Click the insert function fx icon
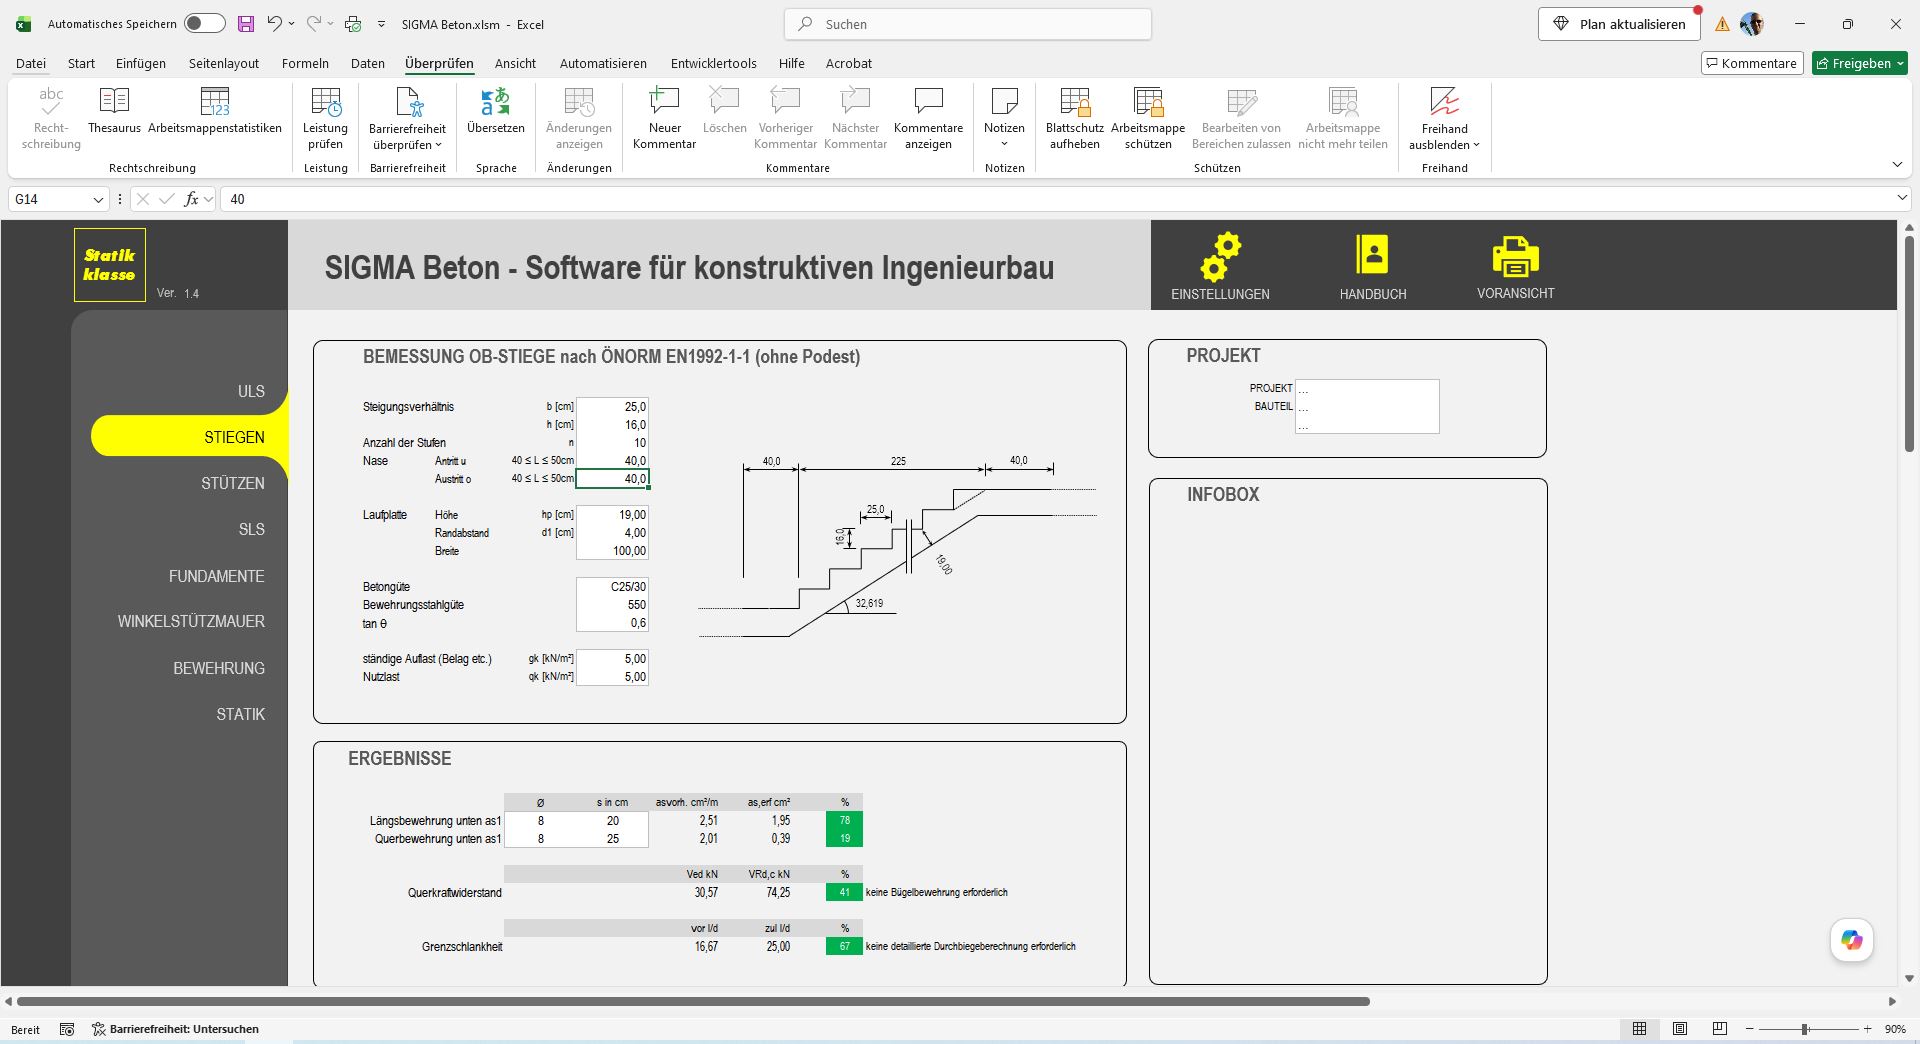The width and height of the screenshot is (1920, 1044). 191,199
